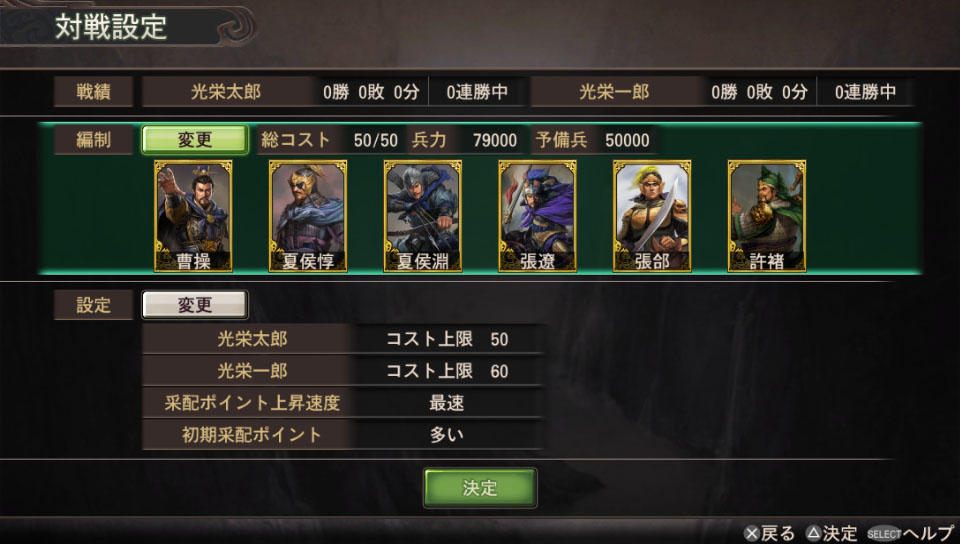Screen dimensions: 960x544
Task: Choose the 許褚 officer card
Action: [x=767, y=216]
